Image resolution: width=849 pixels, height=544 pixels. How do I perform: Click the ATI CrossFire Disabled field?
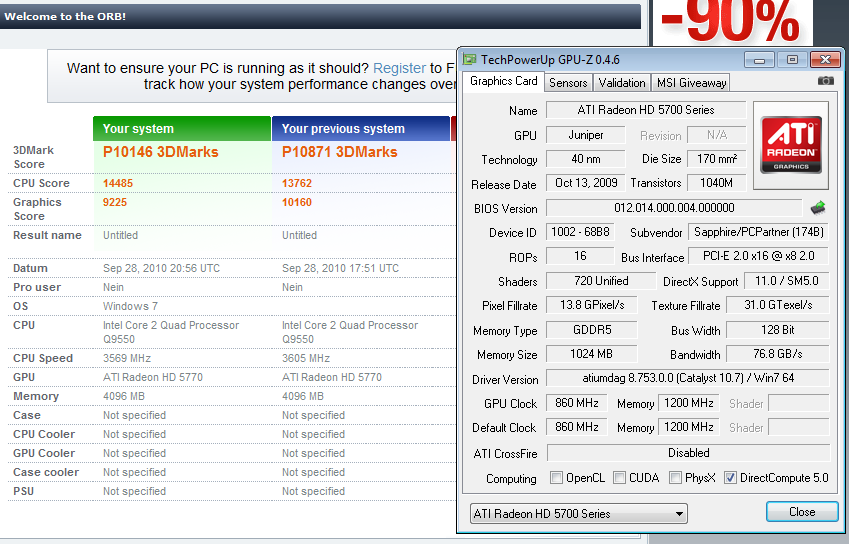pos(688,453)
